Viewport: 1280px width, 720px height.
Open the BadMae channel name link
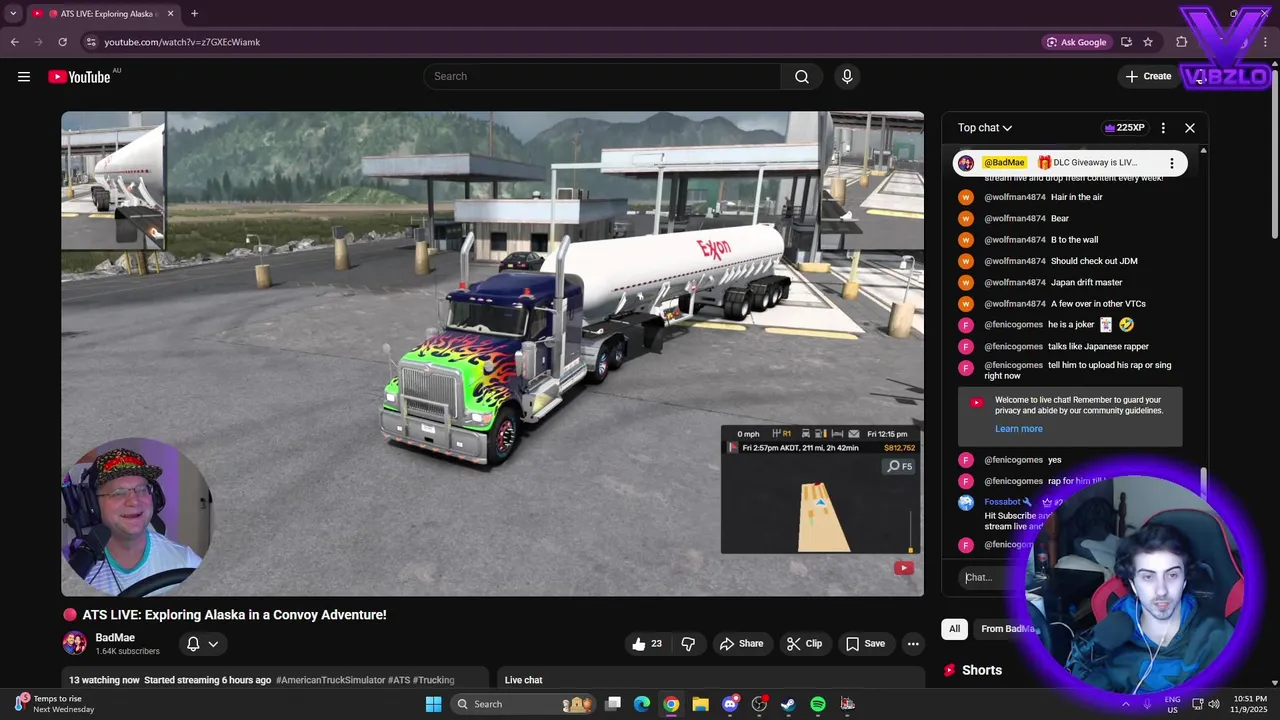pyautogui.click(x=115, y=638)
